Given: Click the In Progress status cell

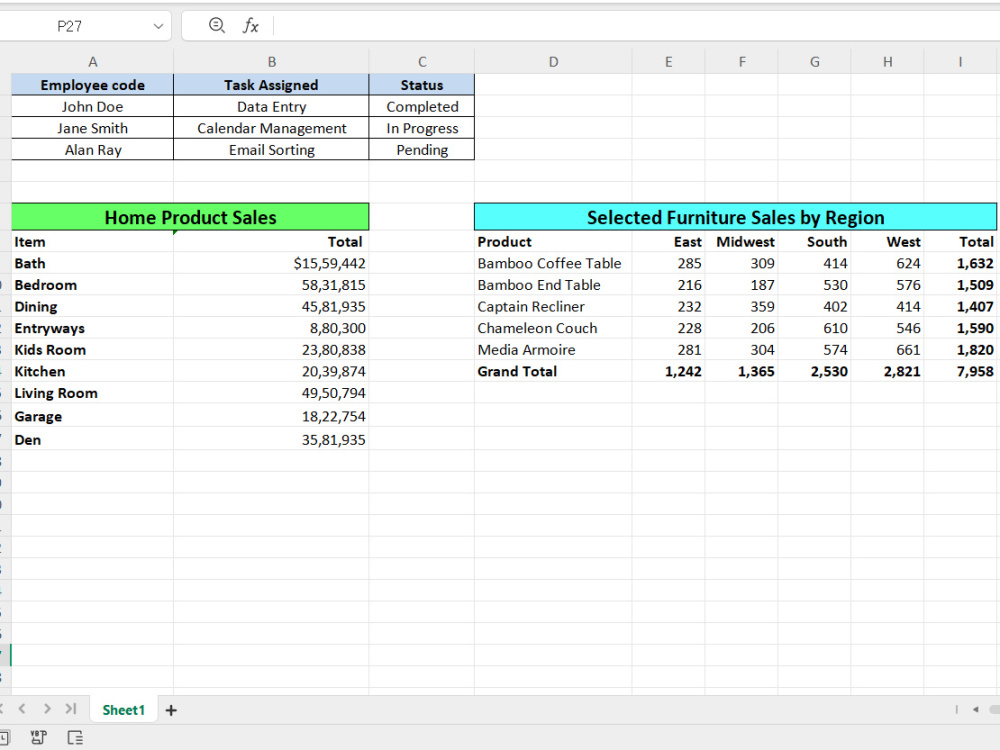Looking at the screenshot, I should pyautogui.click(x=422, y=128).
